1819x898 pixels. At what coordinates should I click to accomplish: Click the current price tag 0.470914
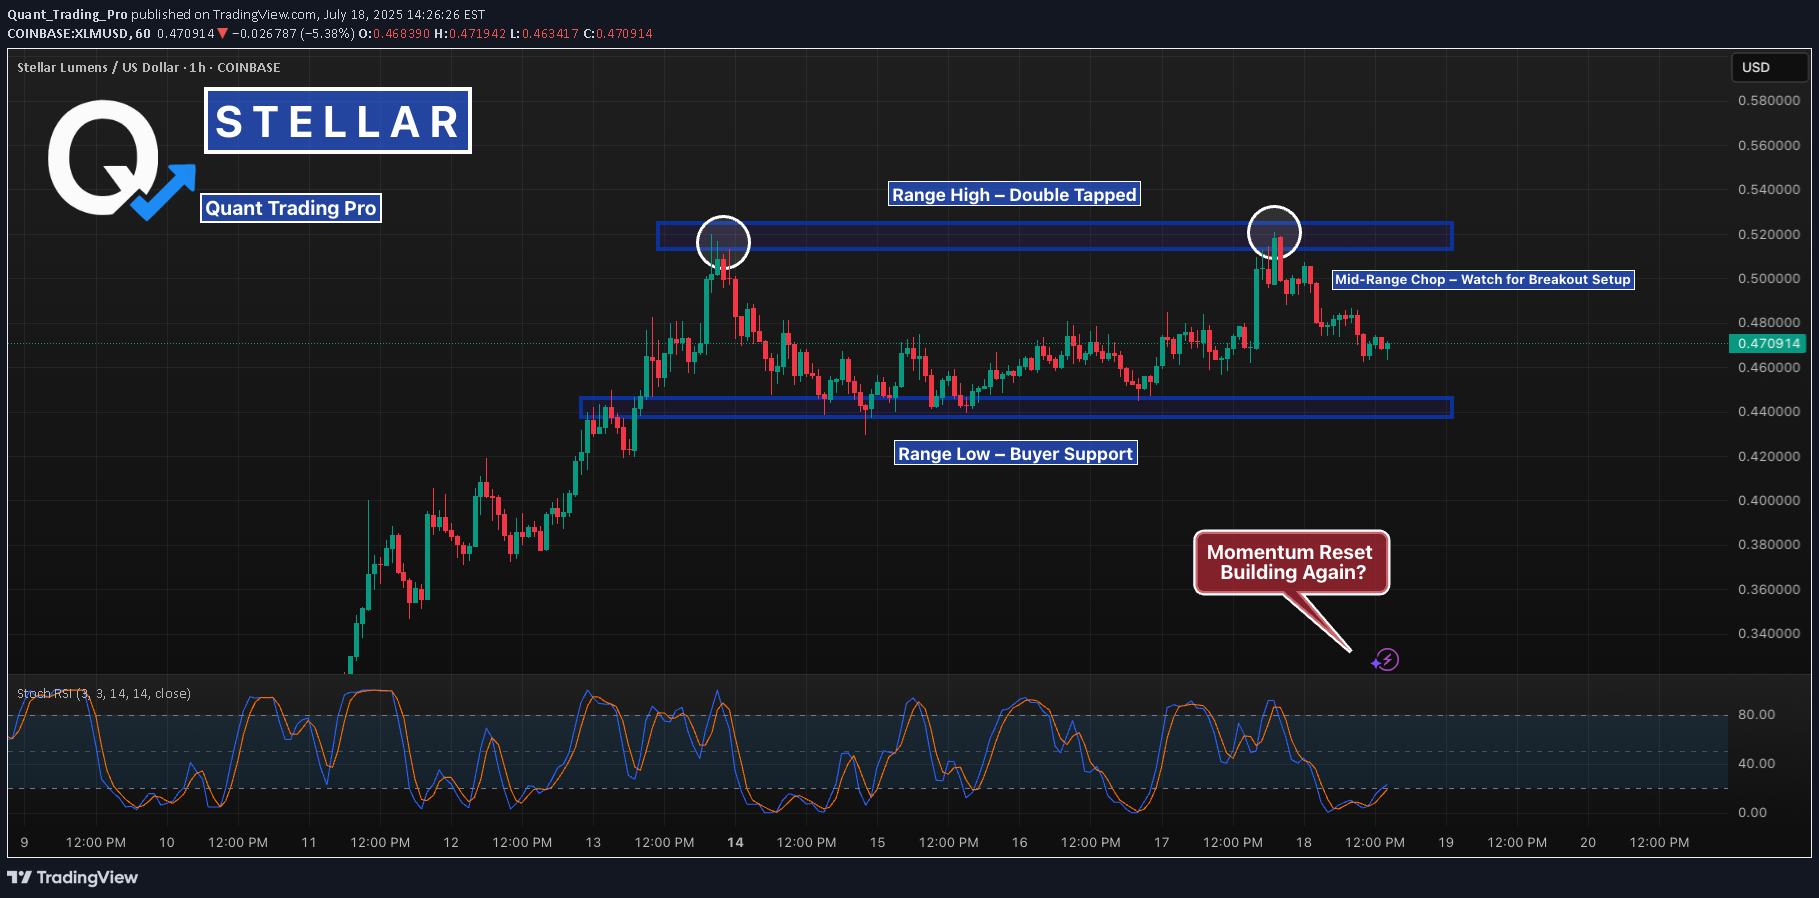tap(1768, 343)
